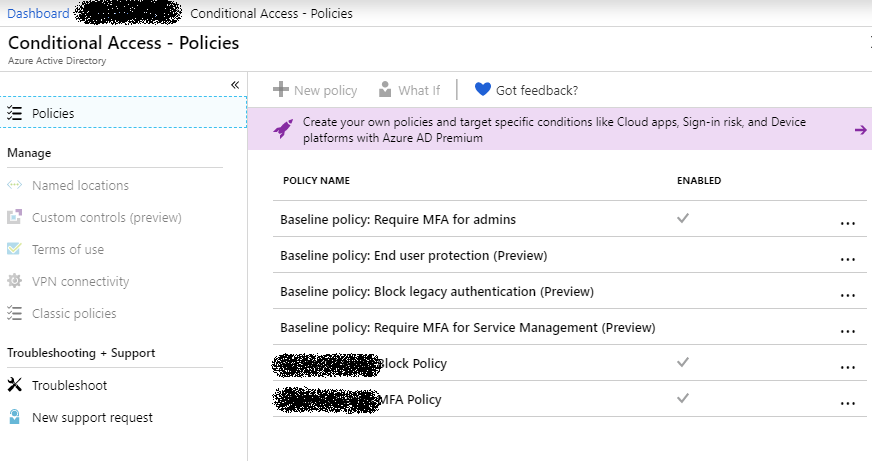This screenshot has height=461, width=872.
Task: Click the Terms of use icon
Action: 14,249
